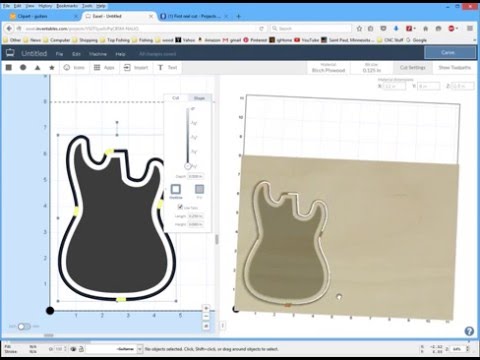Open Easel's Help menu

coord(120,54)
